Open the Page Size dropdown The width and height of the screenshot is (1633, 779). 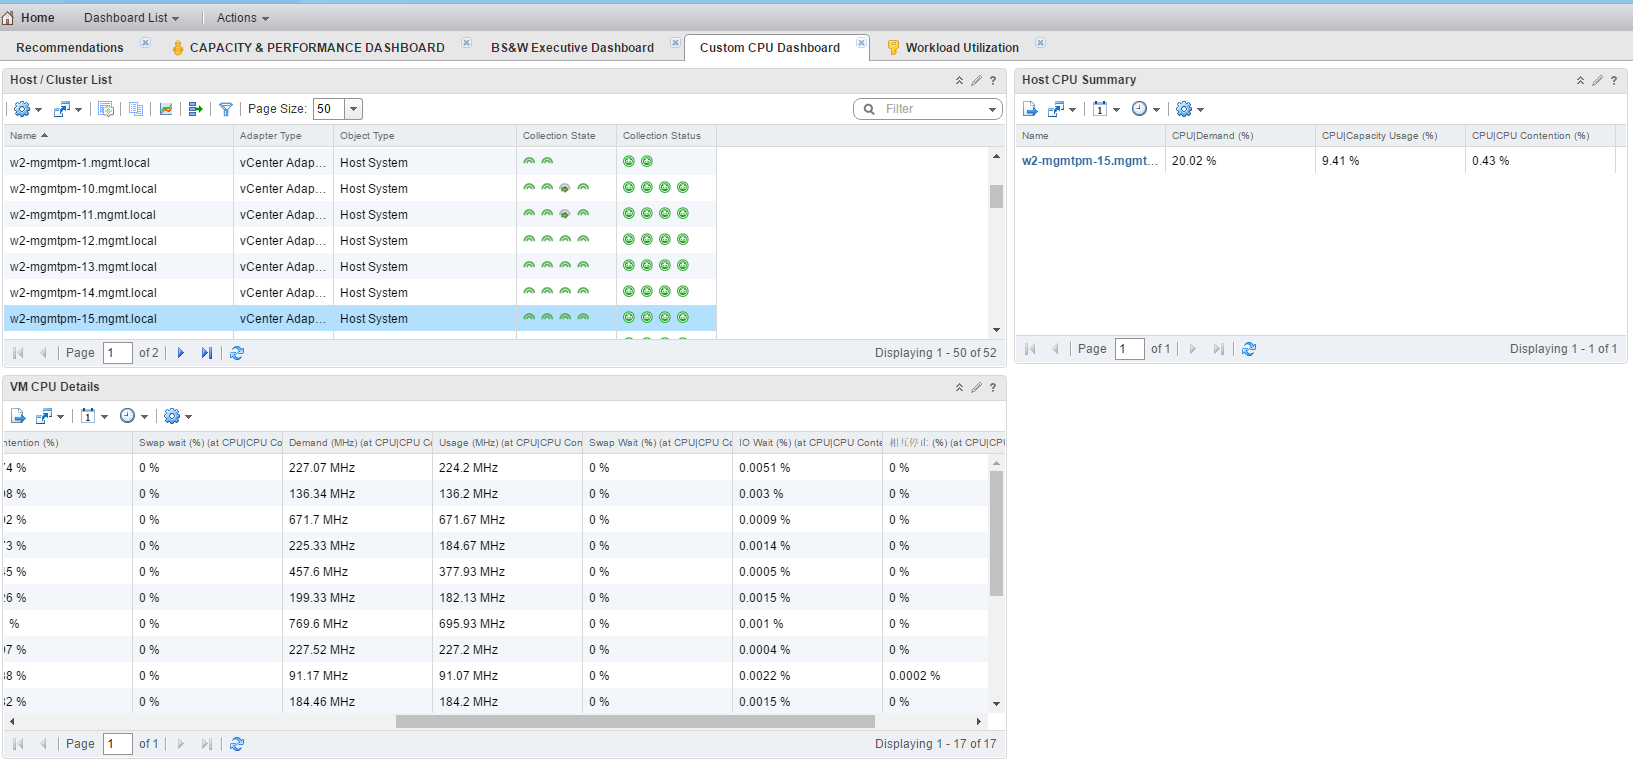click(x=353, y=109)
